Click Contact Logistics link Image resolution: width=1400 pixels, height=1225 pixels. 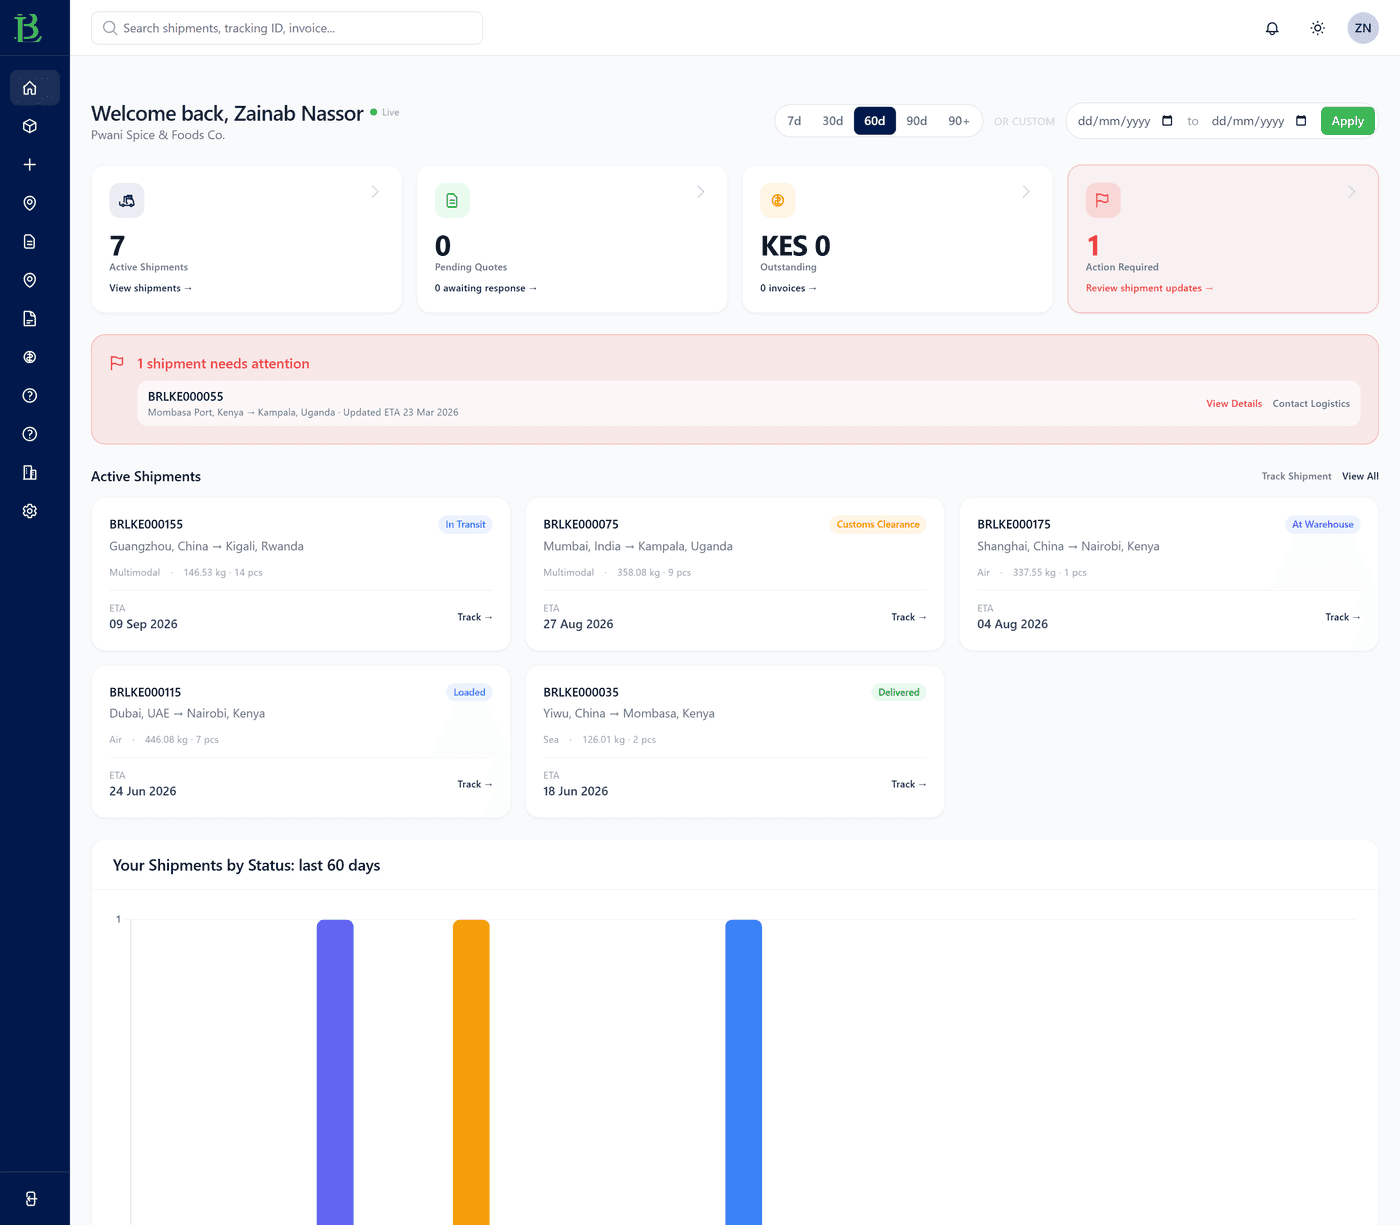[x=1311, y=404]
